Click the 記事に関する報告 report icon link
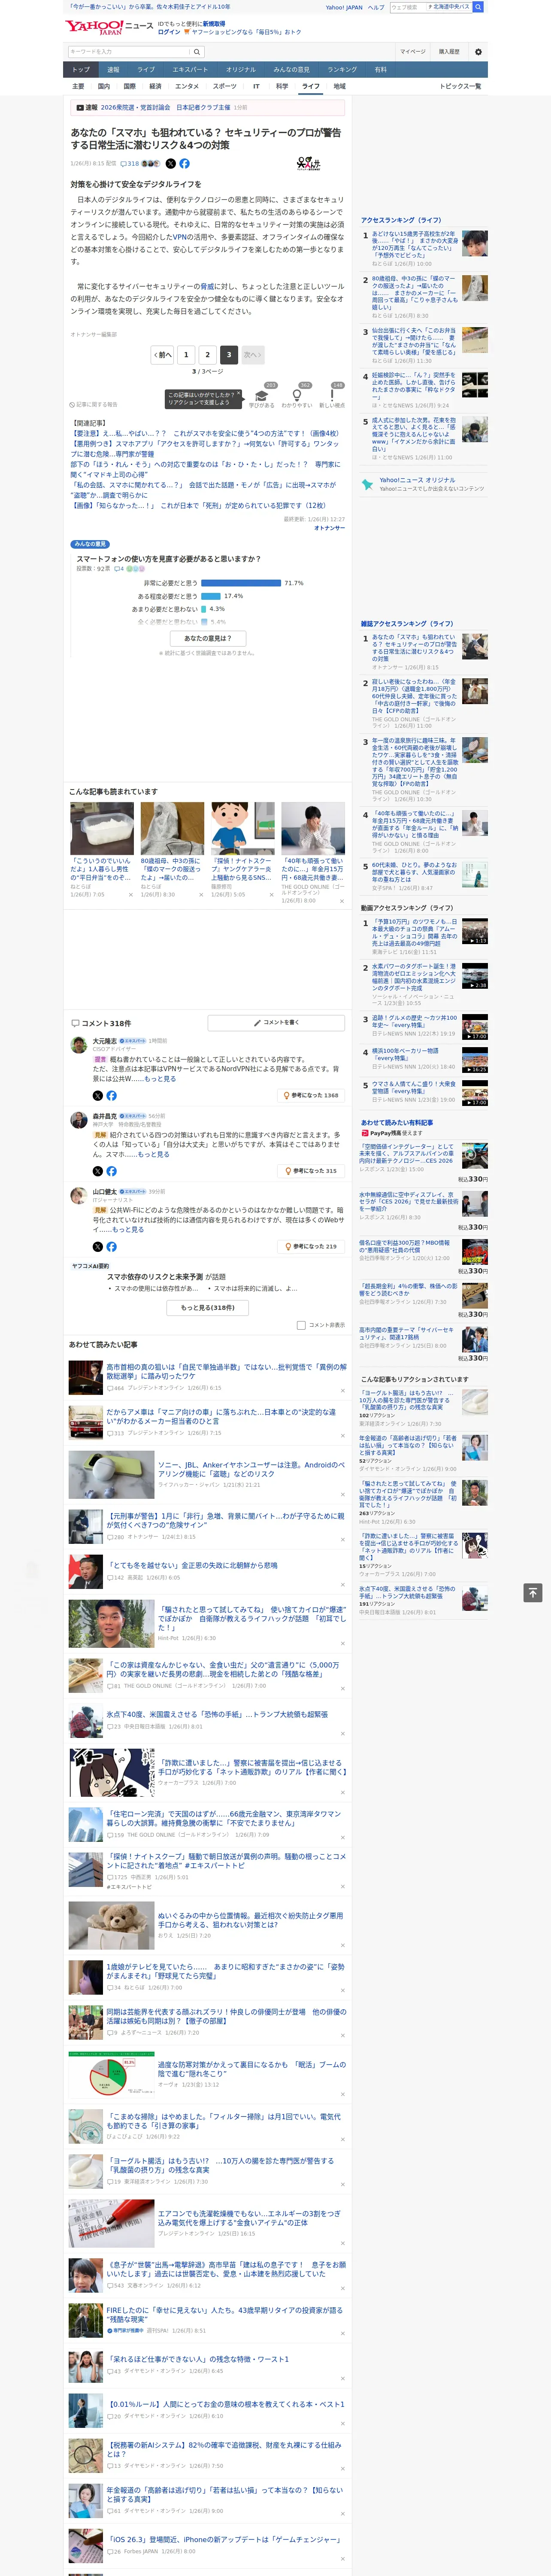Screen dimensions: 551x2576 [x=94, y=405]
